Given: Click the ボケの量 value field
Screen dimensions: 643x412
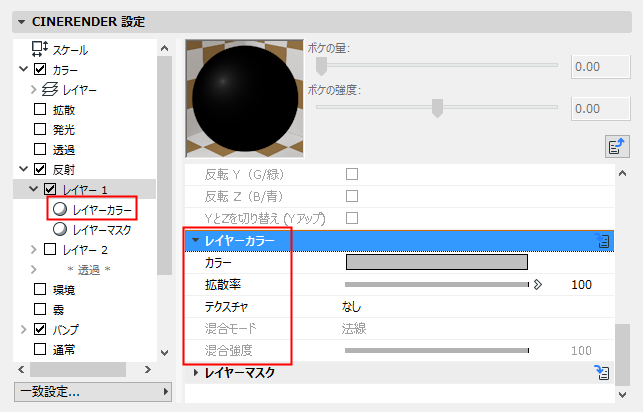Looking at the screenshot, I should tap(601, 66).
